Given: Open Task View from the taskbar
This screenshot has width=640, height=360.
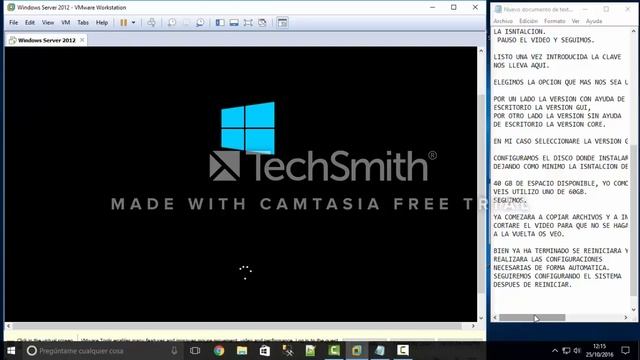Looking at the screenshot, I should (x=195, y=351).
